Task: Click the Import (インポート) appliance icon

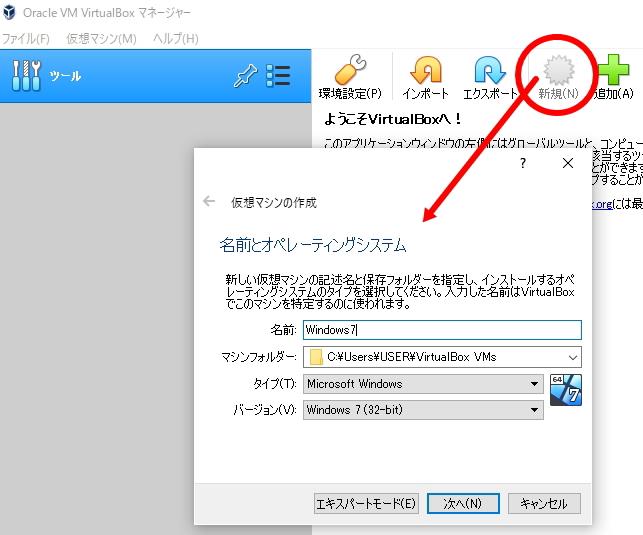Action: 426,70
